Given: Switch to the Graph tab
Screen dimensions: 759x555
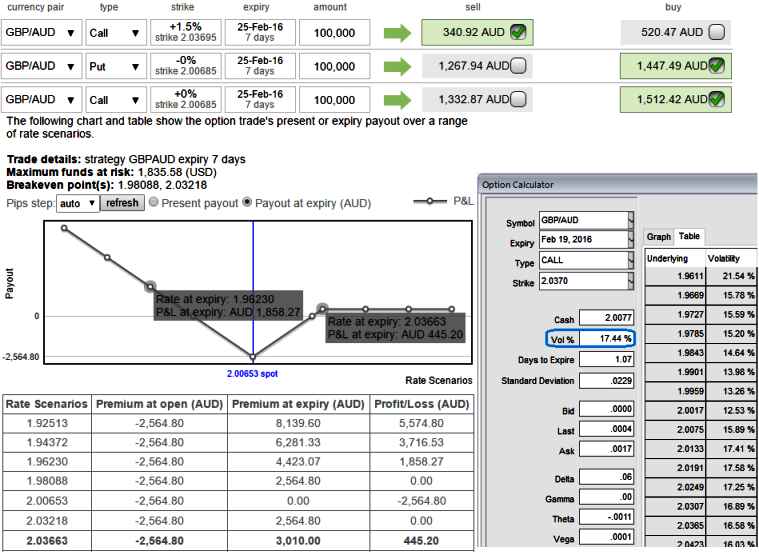Looking at the screenshot, I should [658, 237].
